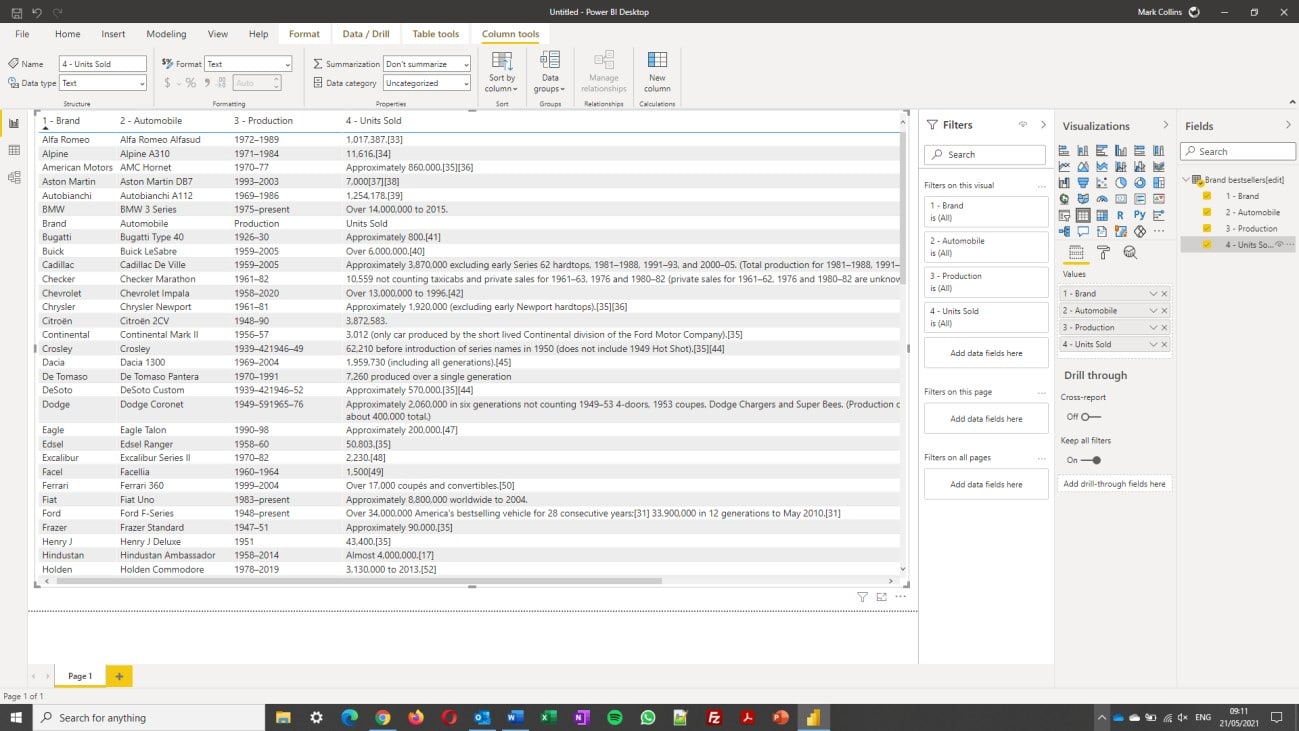Uncheck the 1 - Brand field checkbox
Screen dimensions: 1299x731
[x=1206, y=196]
